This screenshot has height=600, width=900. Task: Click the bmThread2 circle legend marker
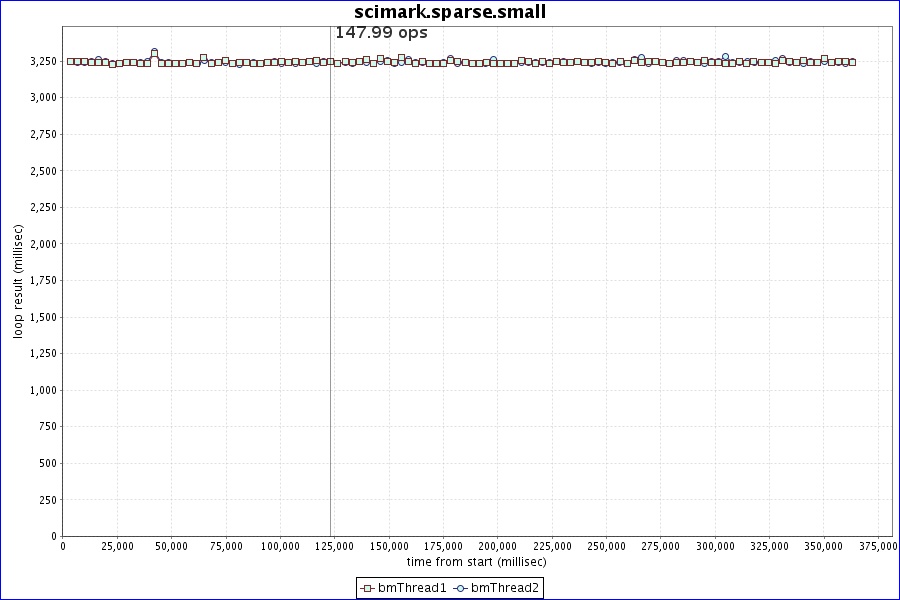(461, 588)
